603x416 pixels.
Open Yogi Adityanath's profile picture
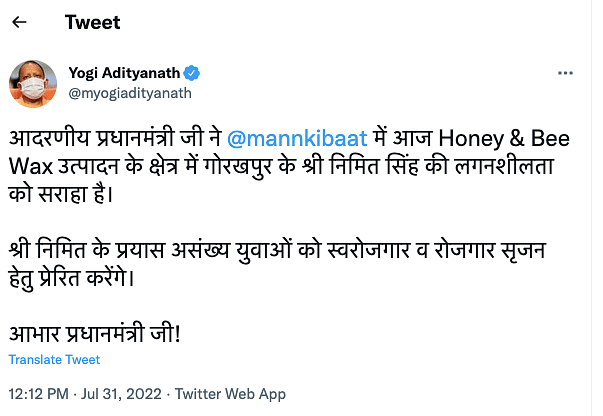point(32,83)
